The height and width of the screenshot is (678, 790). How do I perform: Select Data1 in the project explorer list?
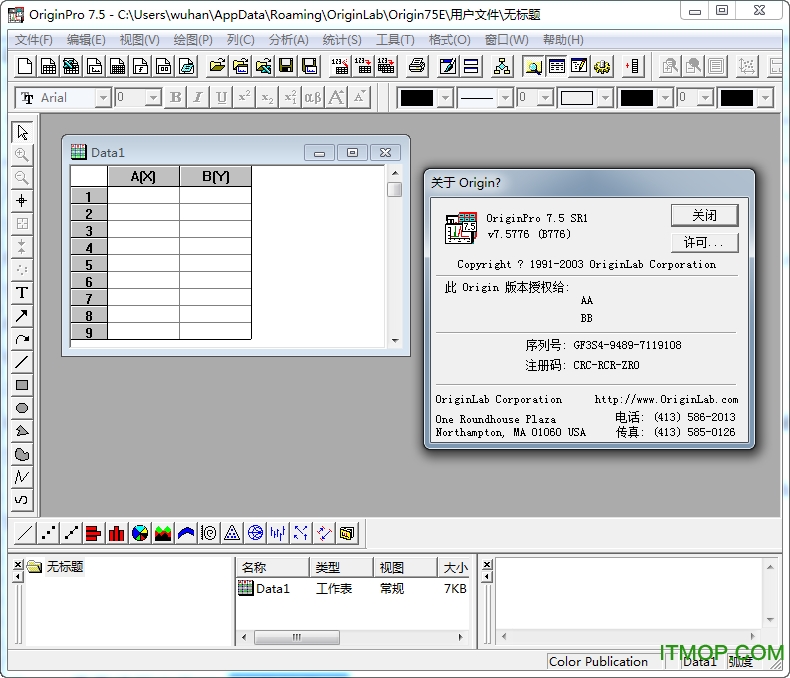[264, 588]
